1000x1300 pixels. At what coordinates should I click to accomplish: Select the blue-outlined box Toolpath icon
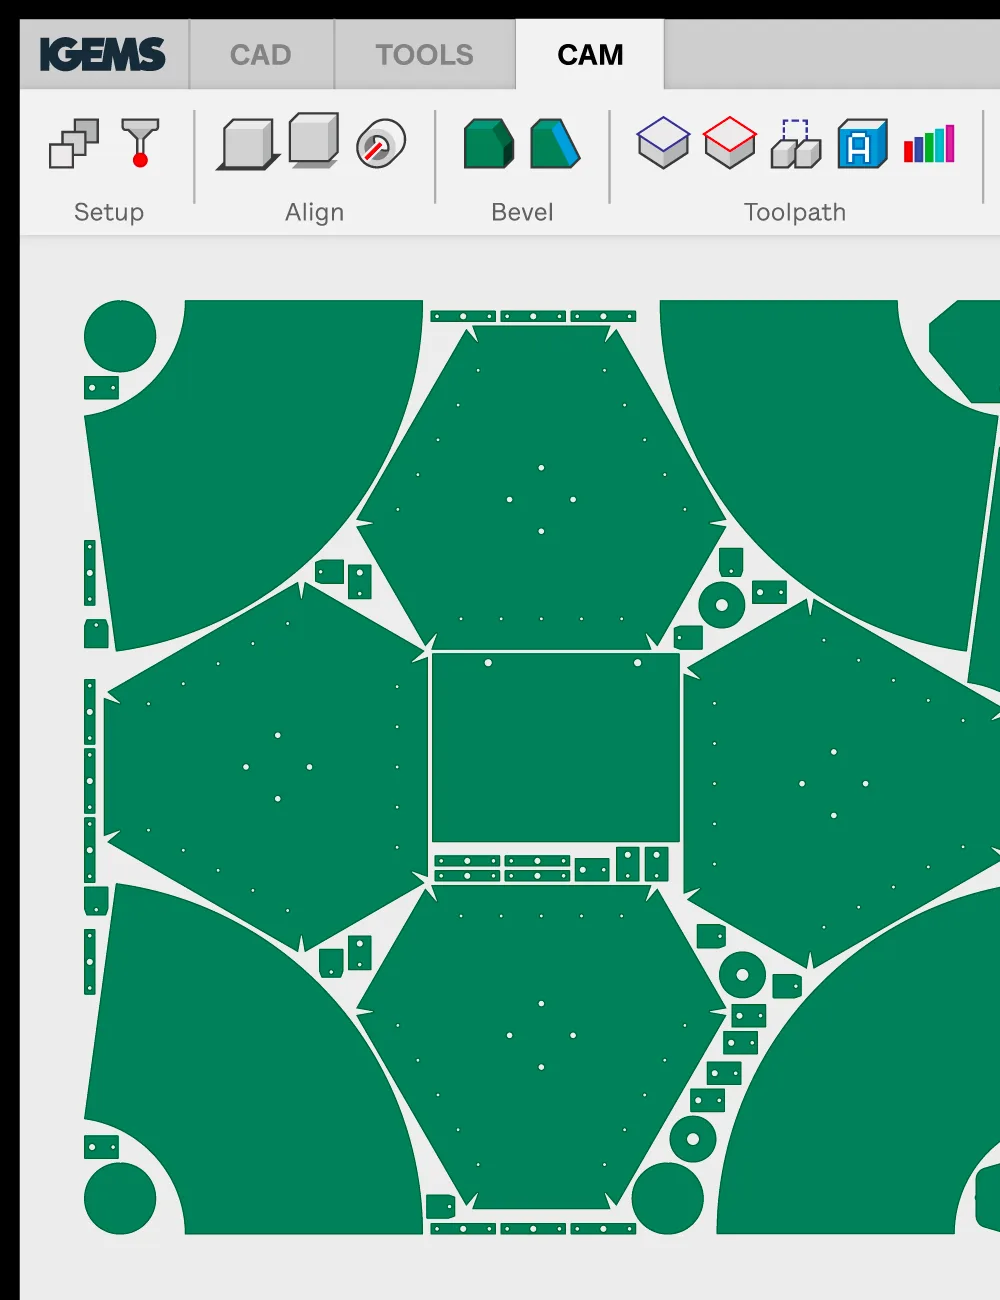click(663, 143)
